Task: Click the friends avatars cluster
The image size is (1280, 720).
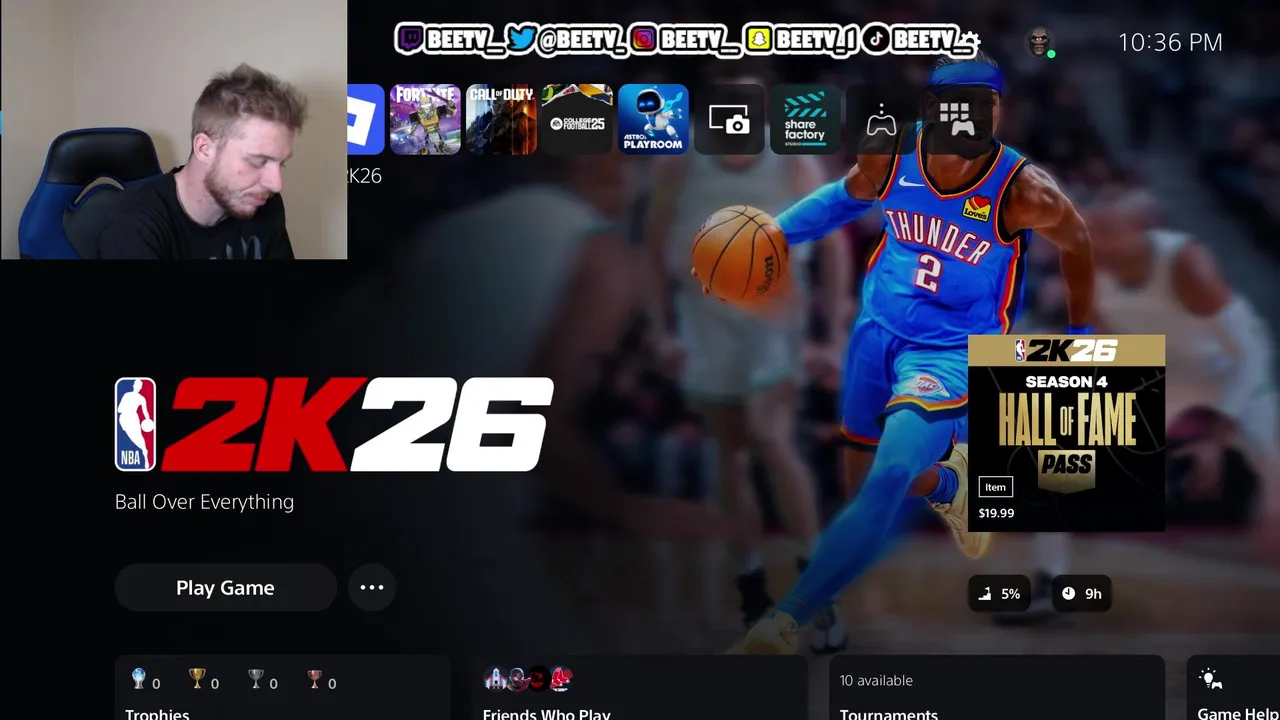Action: (x=528, y=679)
